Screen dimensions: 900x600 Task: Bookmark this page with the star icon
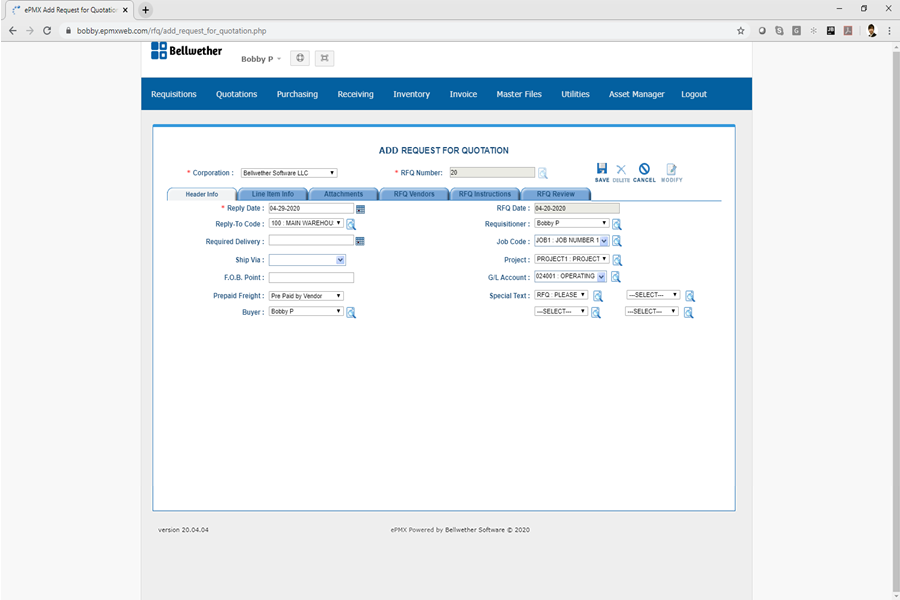tap(741, 31)
